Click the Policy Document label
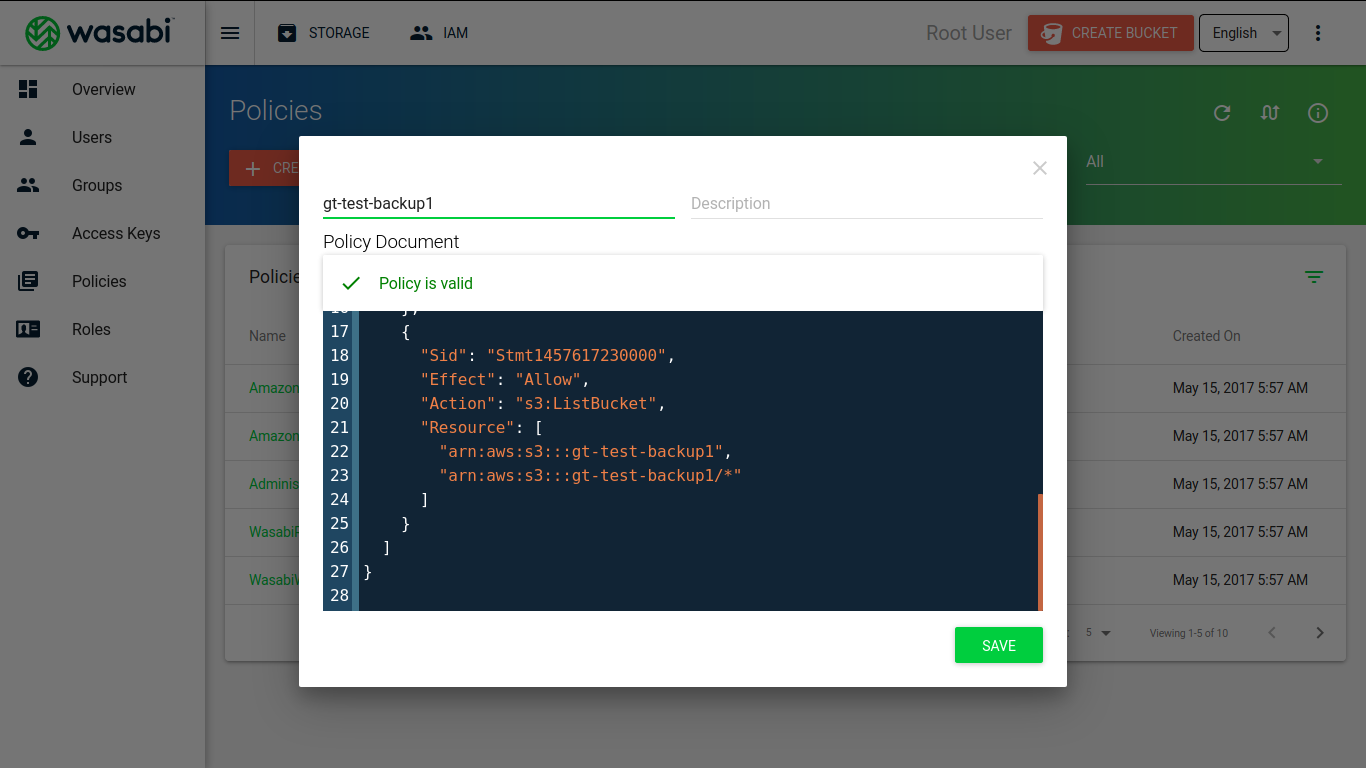Image resolution: width=1366 pixels, height=768 pixels. 391,241
